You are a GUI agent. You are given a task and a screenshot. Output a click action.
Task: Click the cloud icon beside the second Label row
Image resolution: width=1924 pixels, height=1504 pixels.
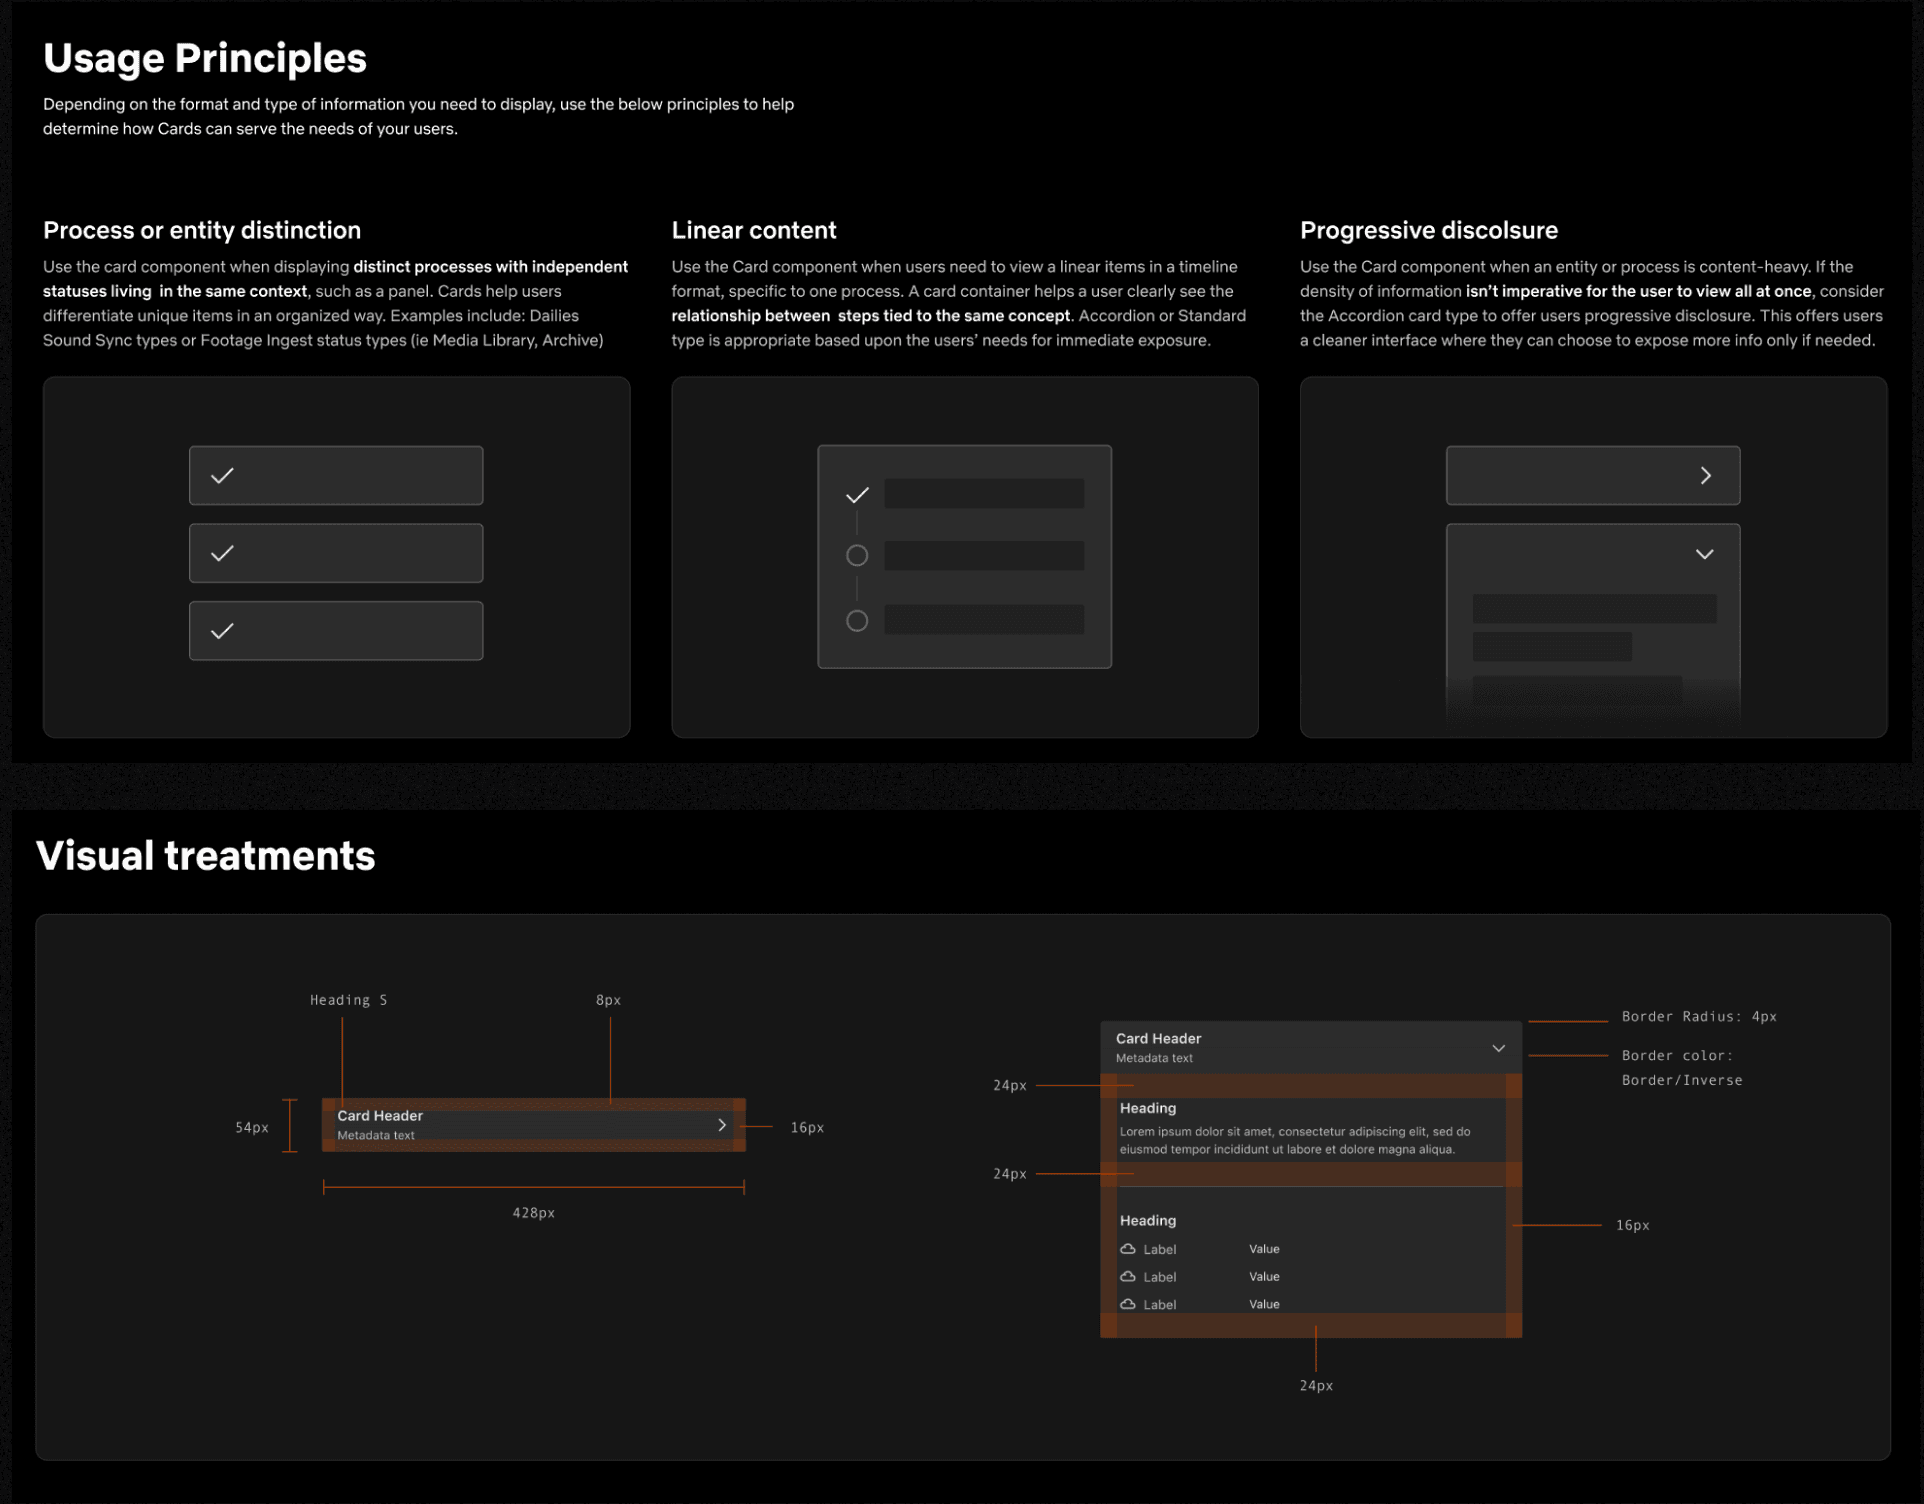click(1128, 1277)
